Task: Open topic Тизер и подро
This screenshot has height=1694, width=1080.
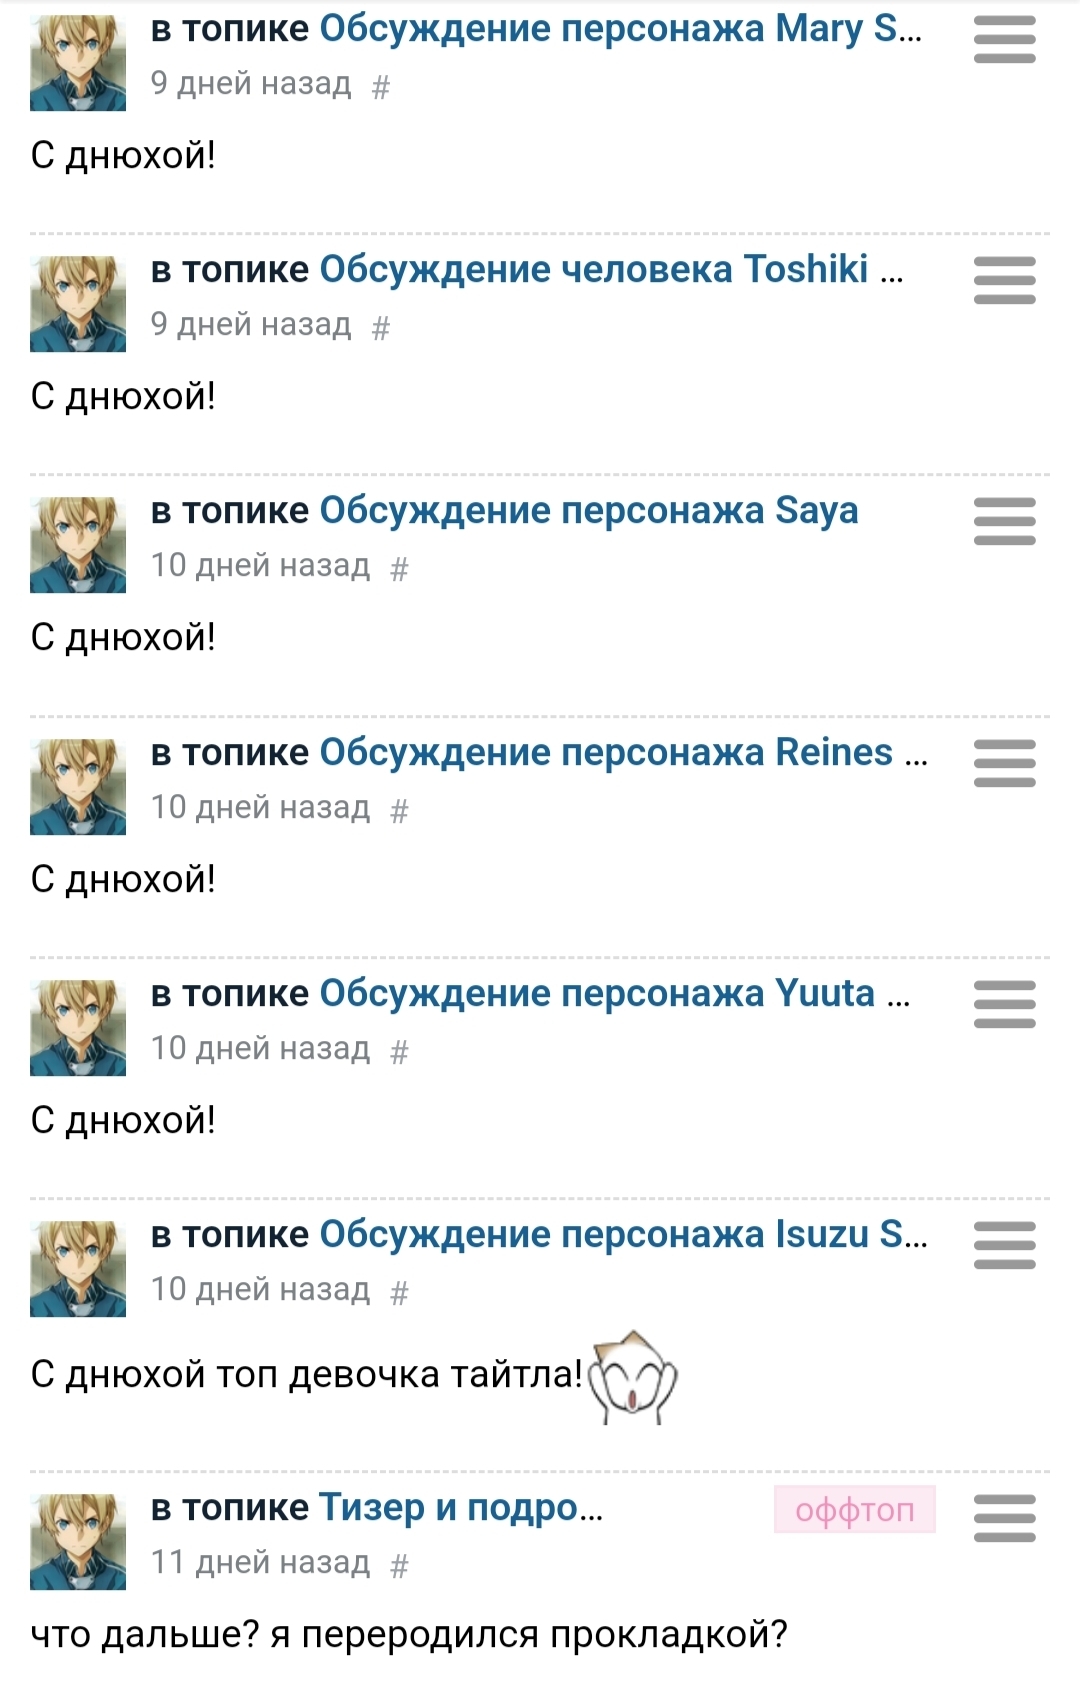Action: pyautogui.click(x=460, y=1508)
